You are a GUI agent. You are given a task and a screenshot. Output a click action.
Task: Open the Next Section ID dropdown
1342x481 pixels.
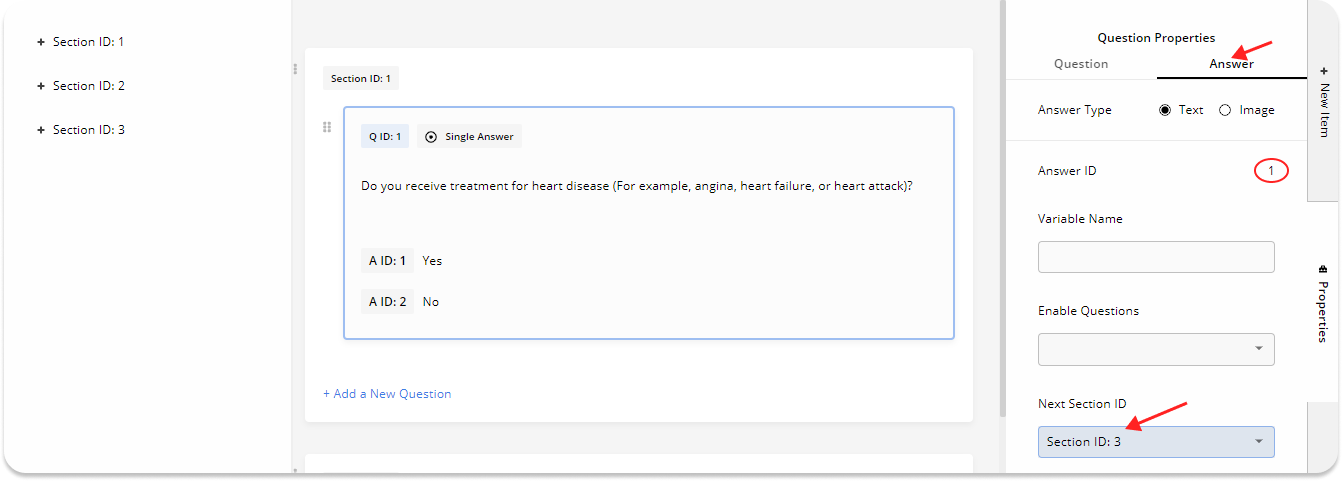click(1156, 442)
